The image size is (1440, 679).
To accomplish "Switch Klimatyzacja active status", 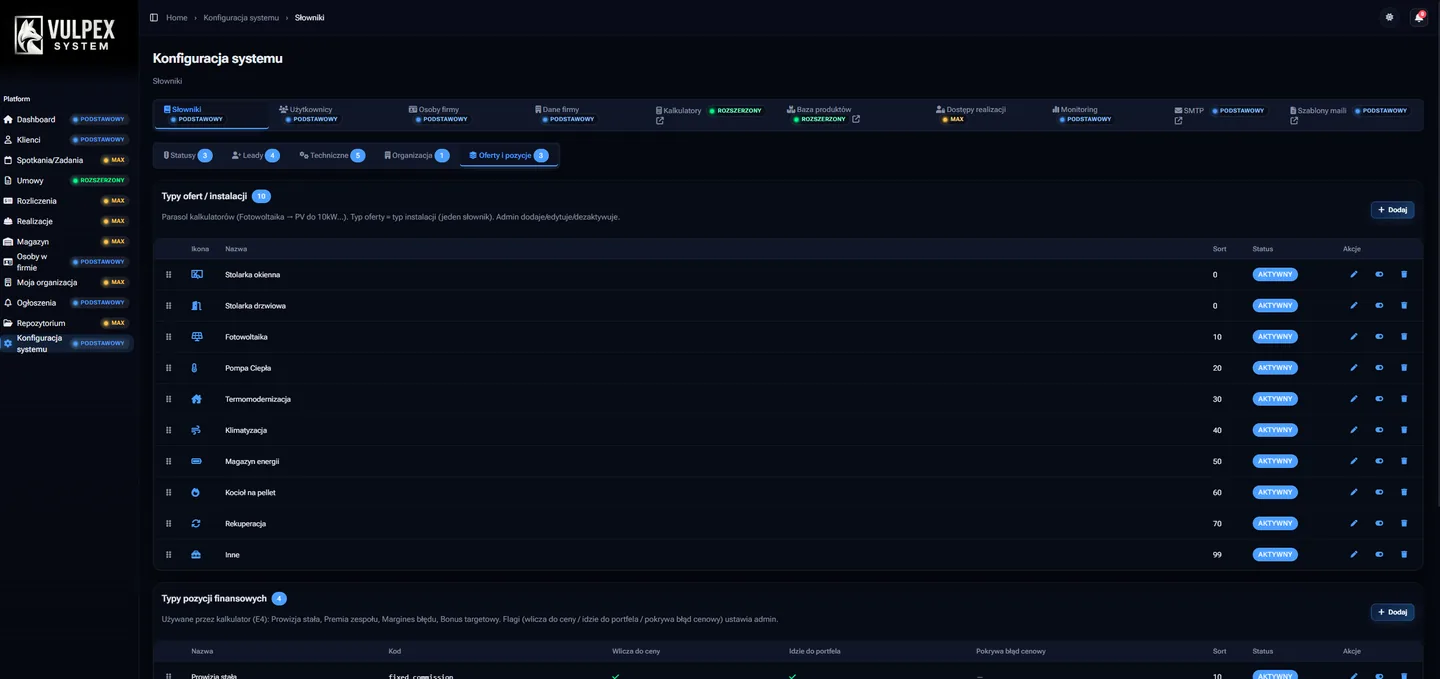I will [x=1379, y=430].
